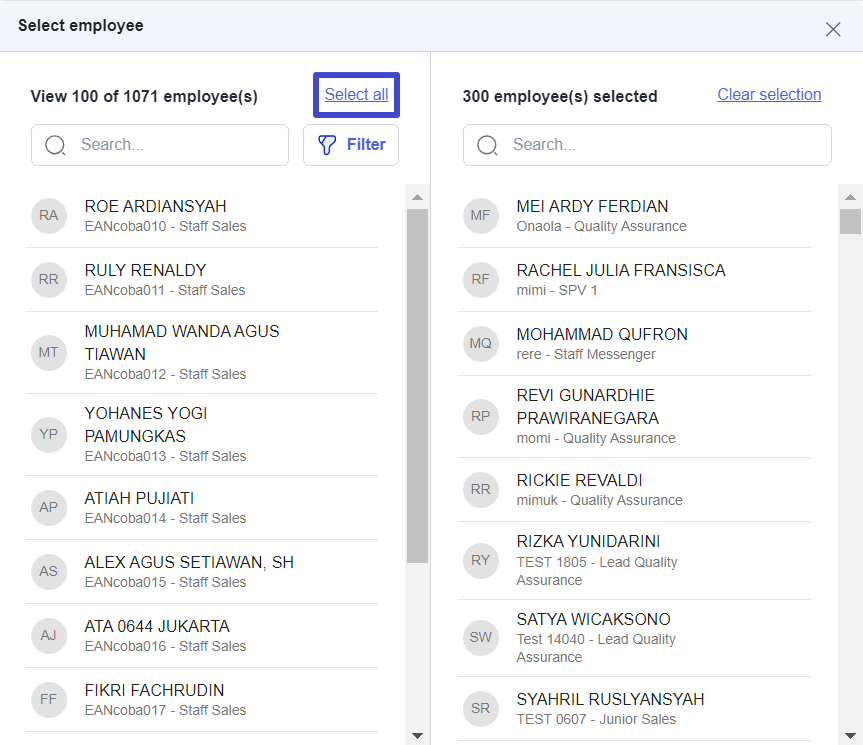Click the SW avatar for Satya Wicaksono
Image resolution: width=863 pixels, height=745 pixels.
pos(481,637)
